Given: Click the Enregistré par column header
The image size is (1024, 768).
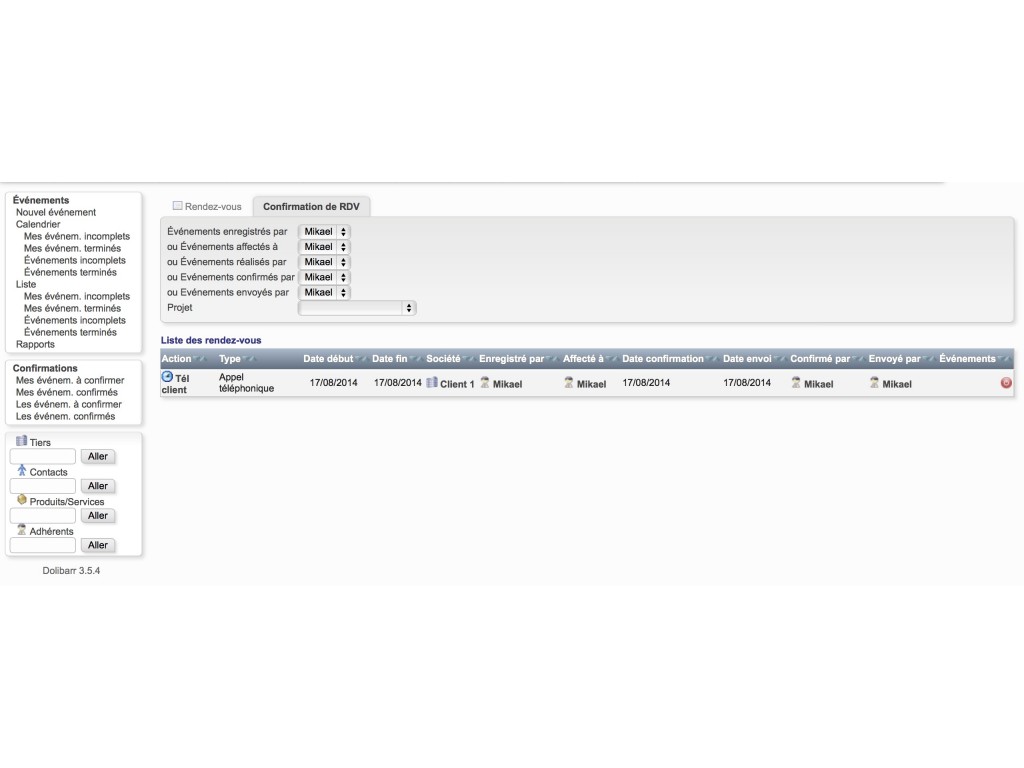Looking at the screenshot, I should coord(511,359).
